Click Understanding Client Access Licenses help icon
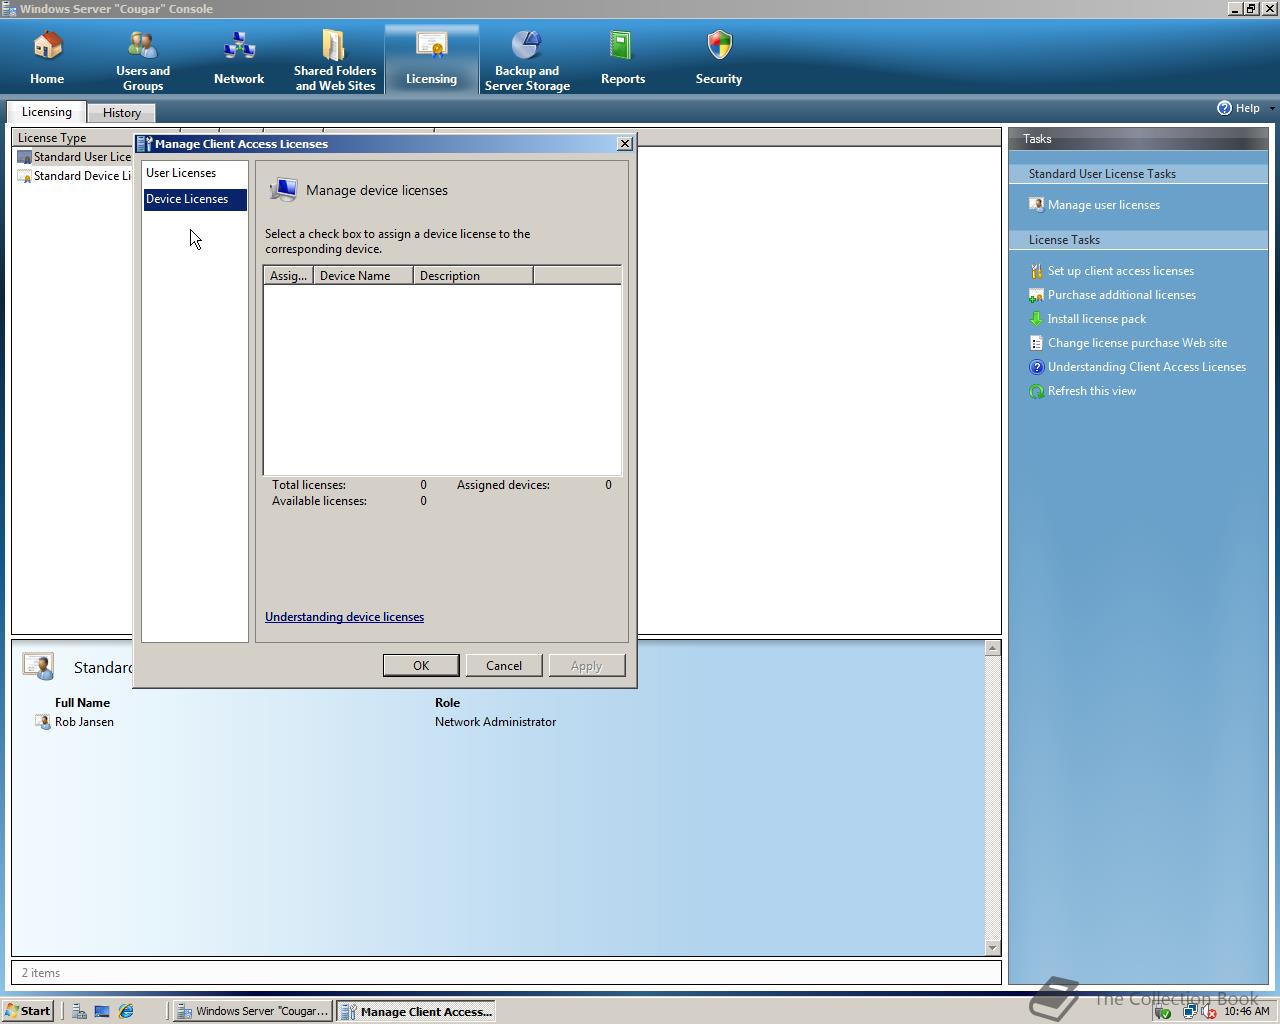Screen dimensions: 1280x1024 pos(1036,367)
